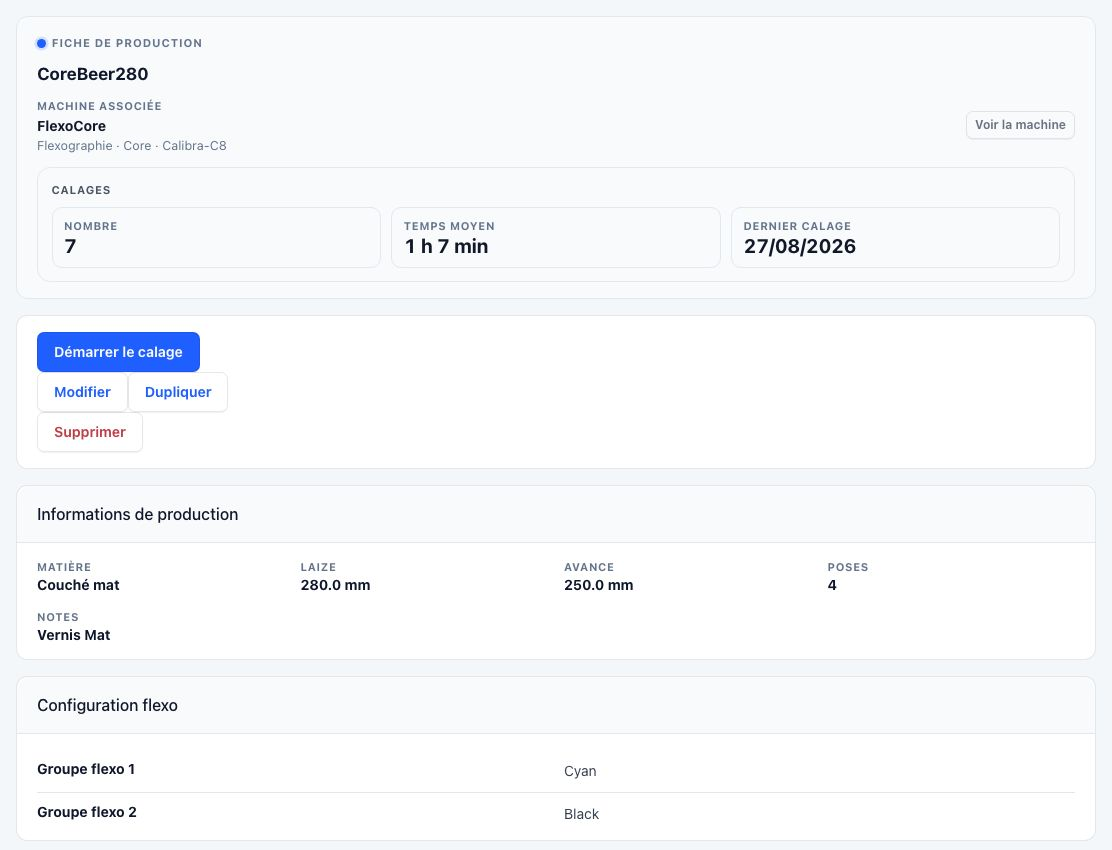Click the Nombre value 7
This screenshot has width=1112, height=850.
(x=70, y=246)
